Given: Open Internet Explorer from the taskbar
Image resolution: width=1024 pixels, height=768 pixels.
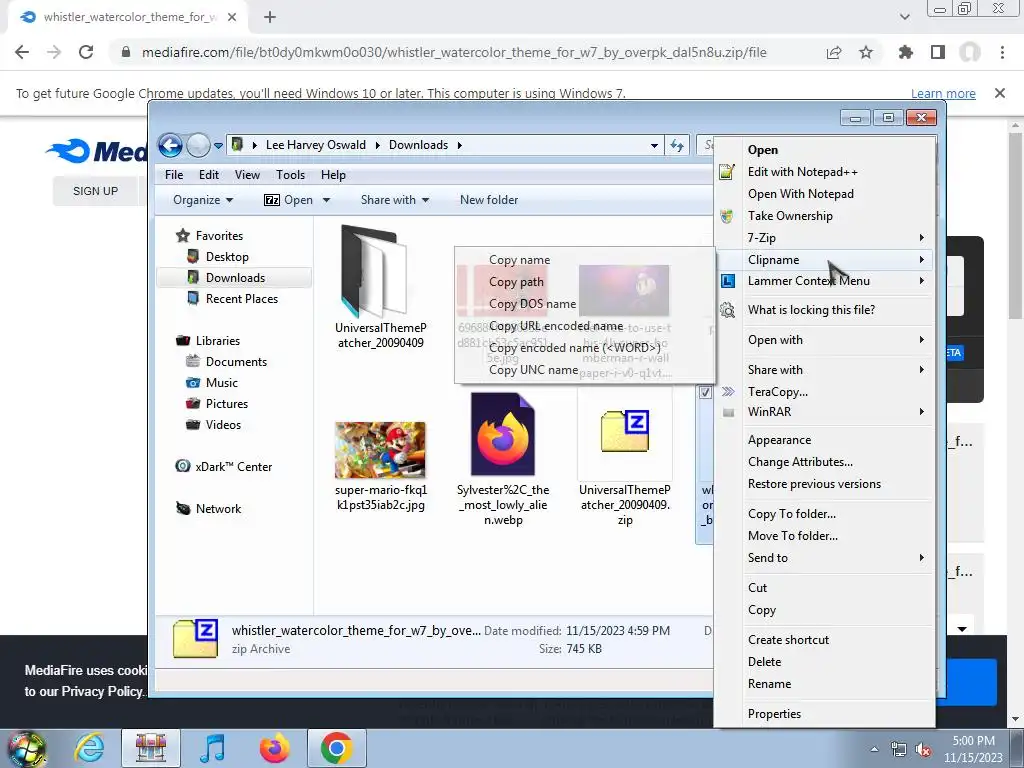Looking at the screenshot, I should (x=89, y=748).
